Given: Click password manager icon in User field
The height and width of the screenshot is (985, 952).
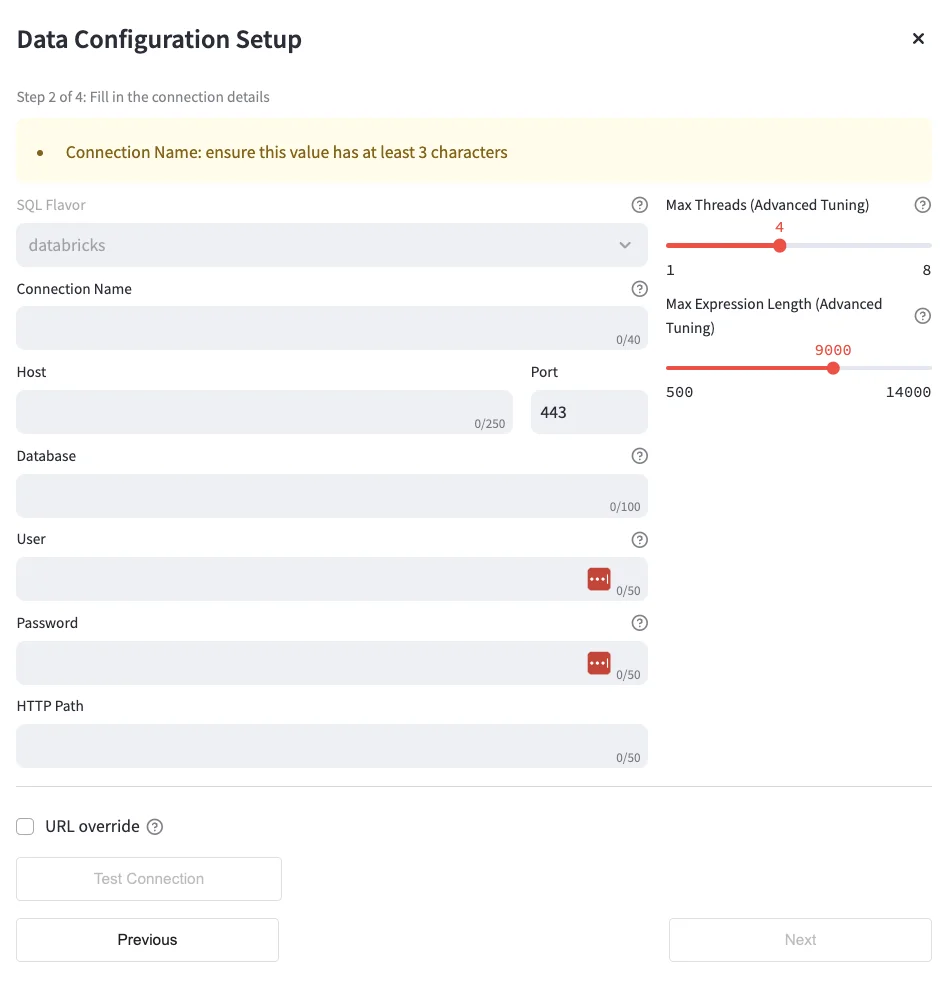Looking at the screenshot, I should (x=598, y=579).
